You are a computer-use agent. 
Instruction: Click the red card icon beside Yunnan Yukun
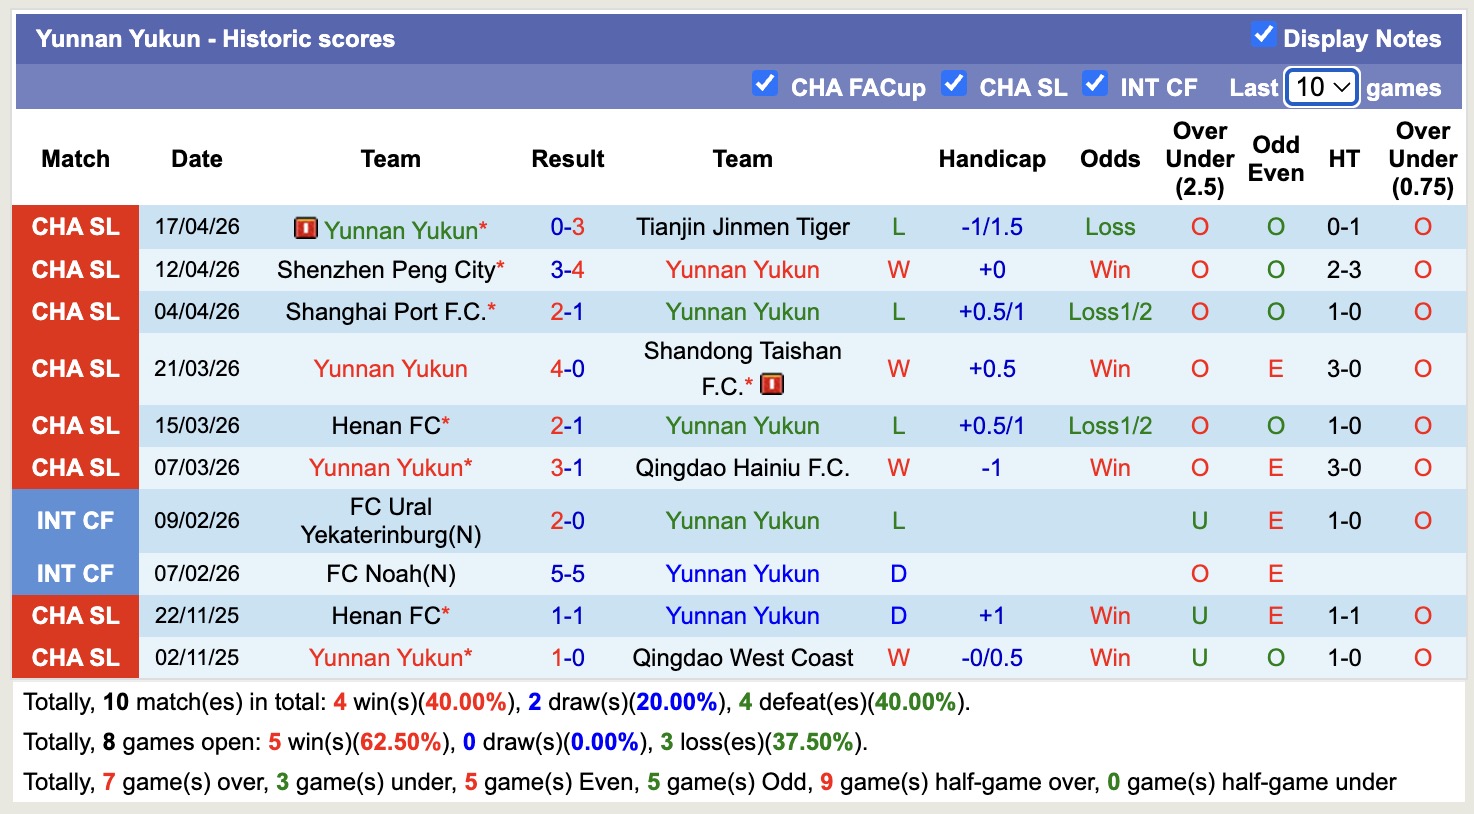tap(306, 229)
